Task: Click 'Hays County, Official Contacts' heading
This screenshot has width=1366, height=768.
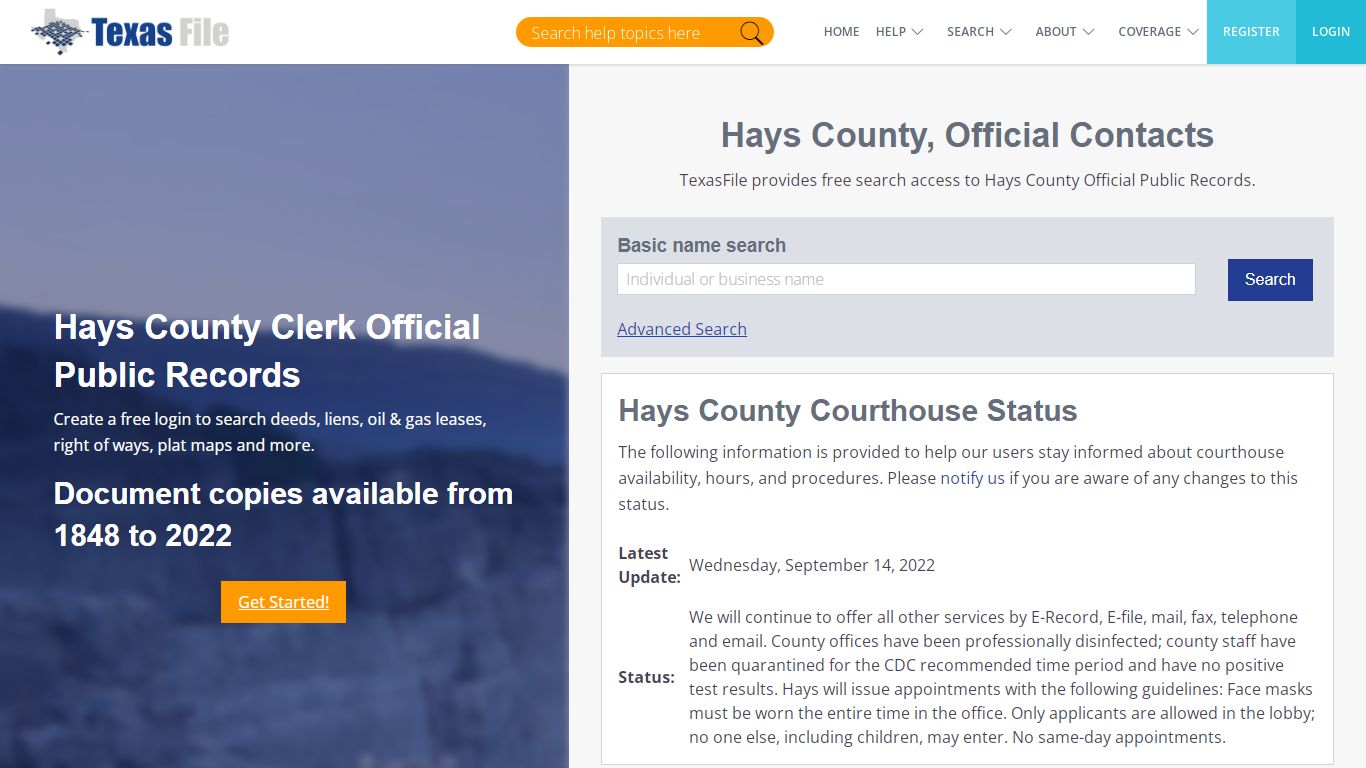Action: point(967,135)
